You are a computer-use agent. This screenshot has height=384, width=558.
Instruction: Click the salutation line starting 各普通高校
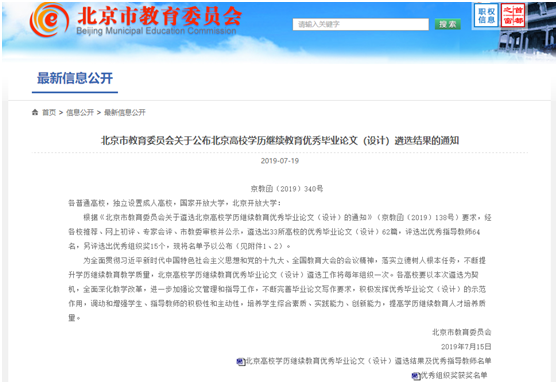click(175, 203)
